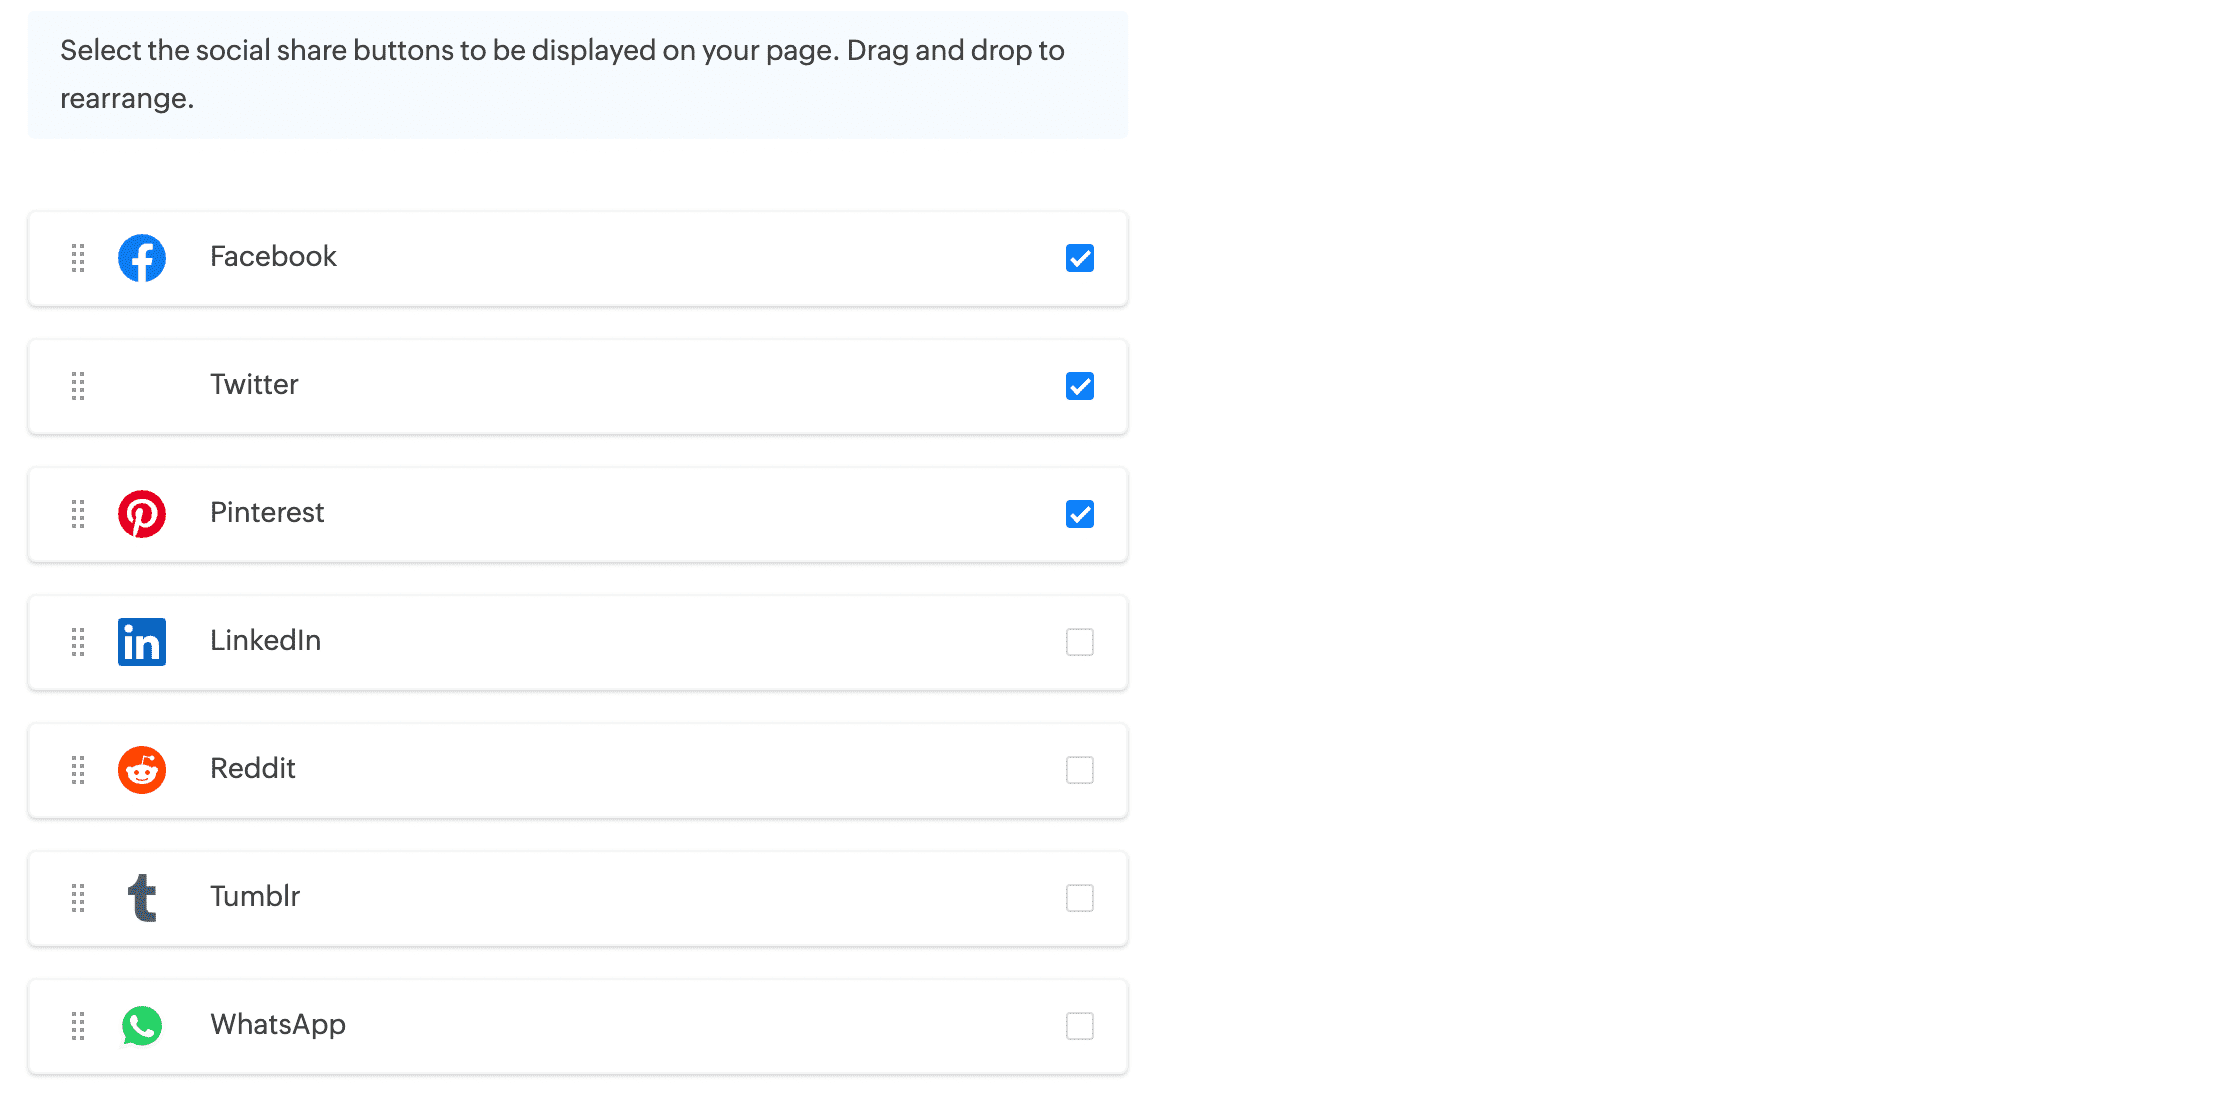Enable the LinkedIn share checkbox

pos(1080,642)
